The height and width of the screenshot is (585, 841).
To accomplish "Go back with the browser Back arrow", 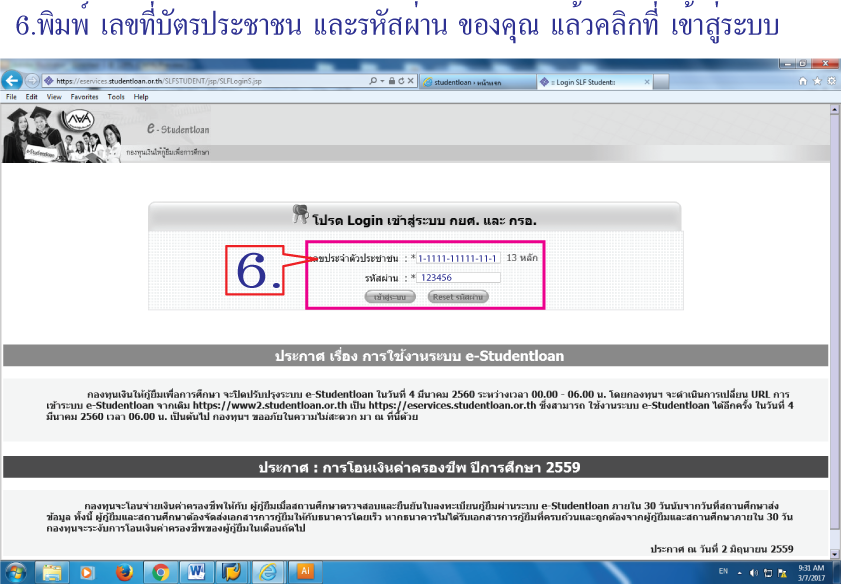I will pos(11,81).
